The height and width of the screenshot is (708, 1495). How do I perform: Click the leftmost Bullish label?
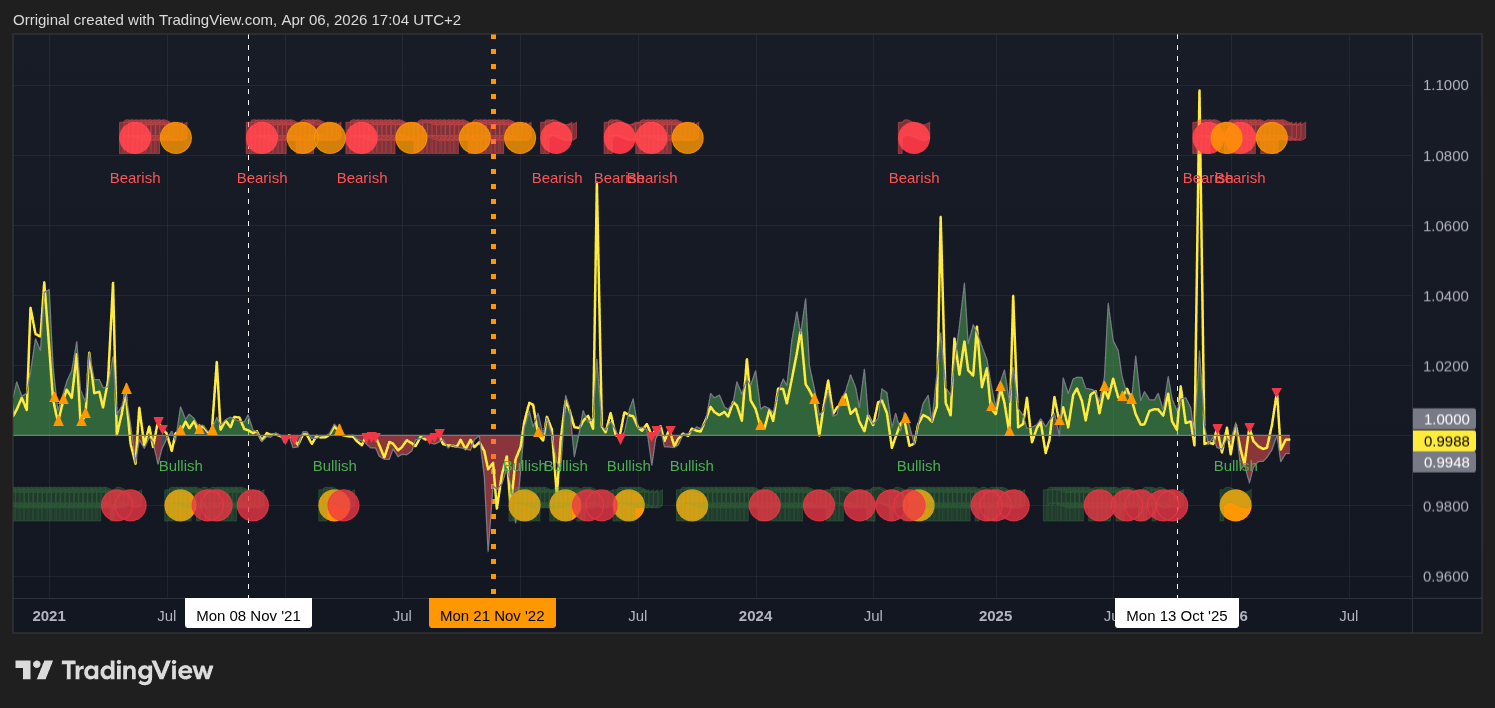click(x=180, y=466)
